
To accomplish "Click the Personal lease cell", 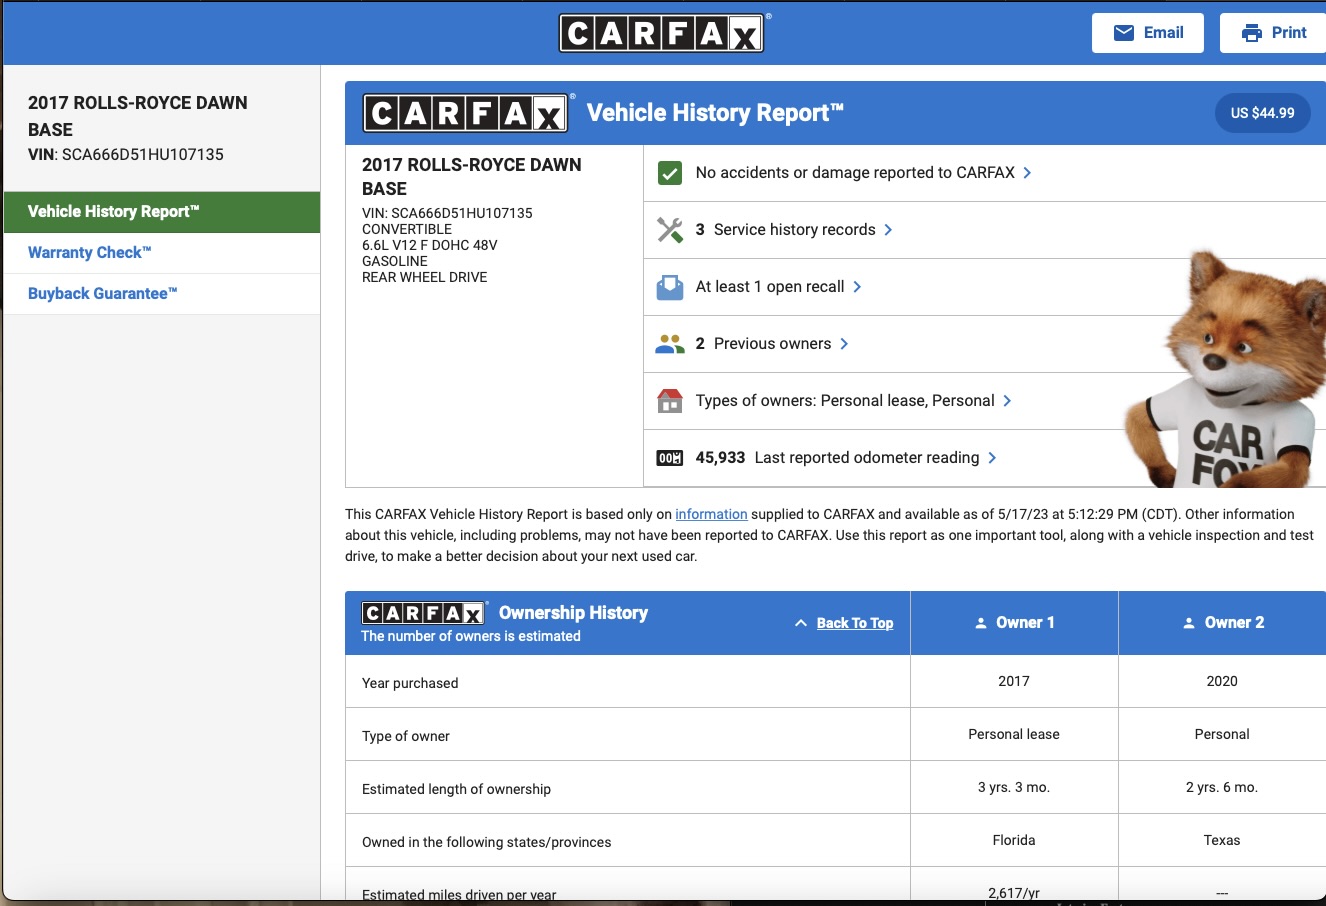I will (1014, 734).
